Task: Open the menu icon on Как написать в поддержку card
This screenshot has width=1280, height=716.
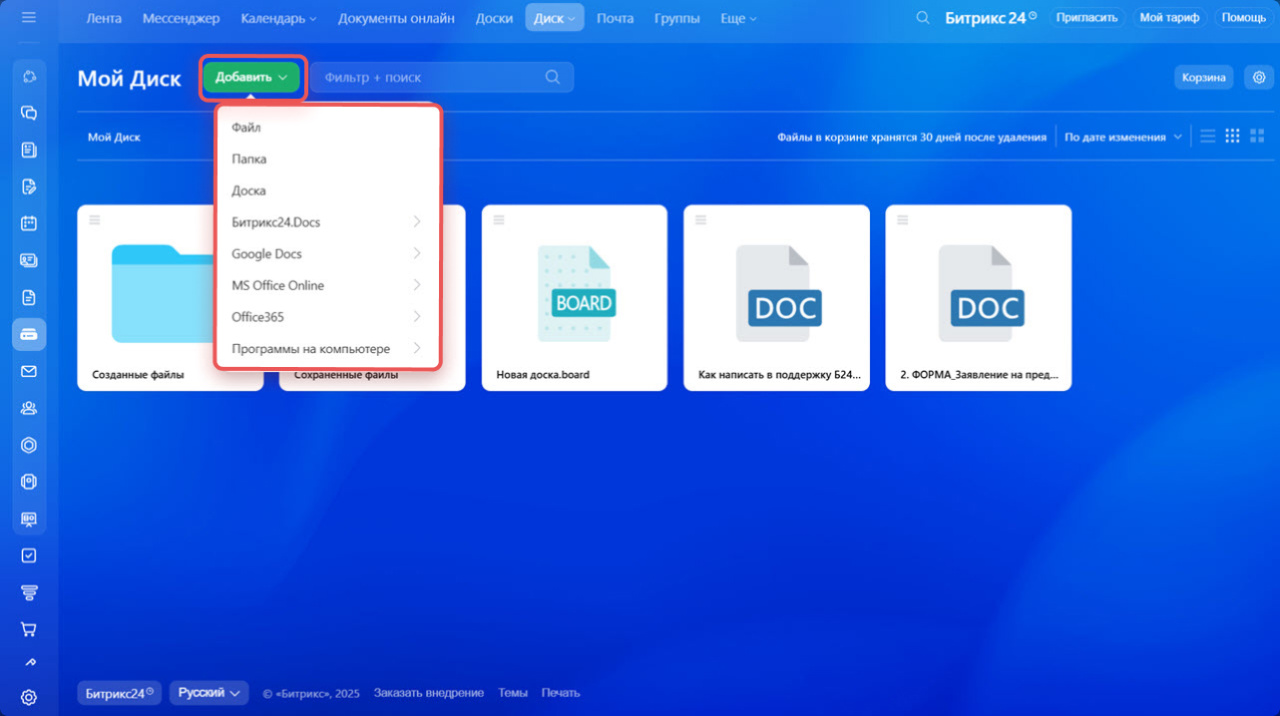Action: tap(700, 220)
